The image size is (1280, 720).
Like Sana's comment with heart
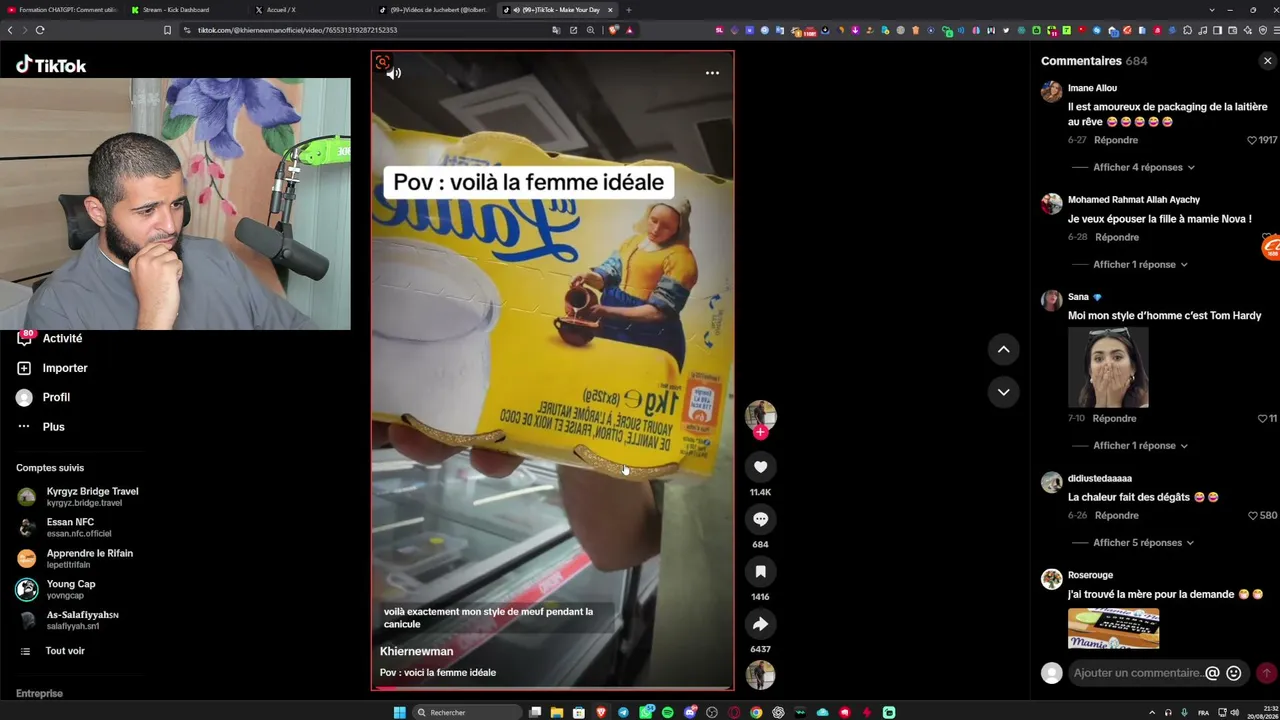pos(1262,418)
